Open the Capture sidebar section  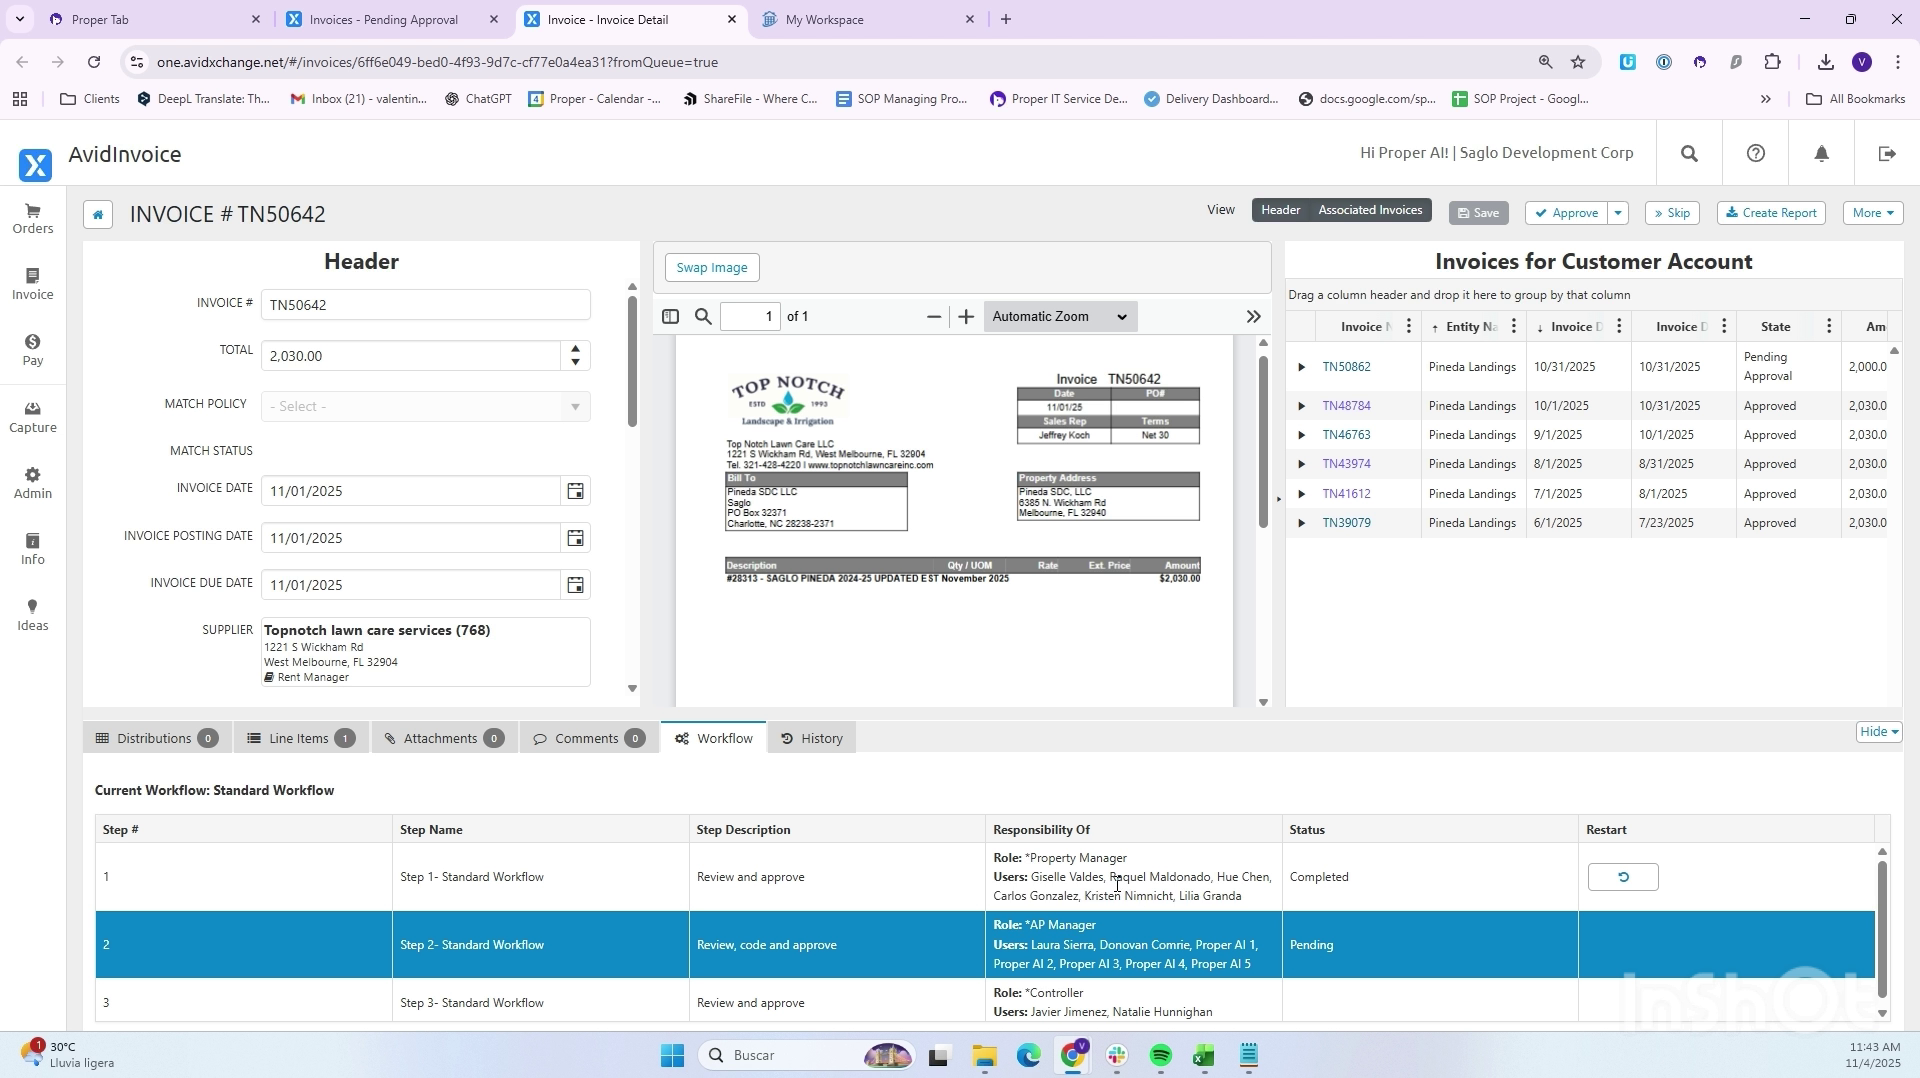[33, 417]
